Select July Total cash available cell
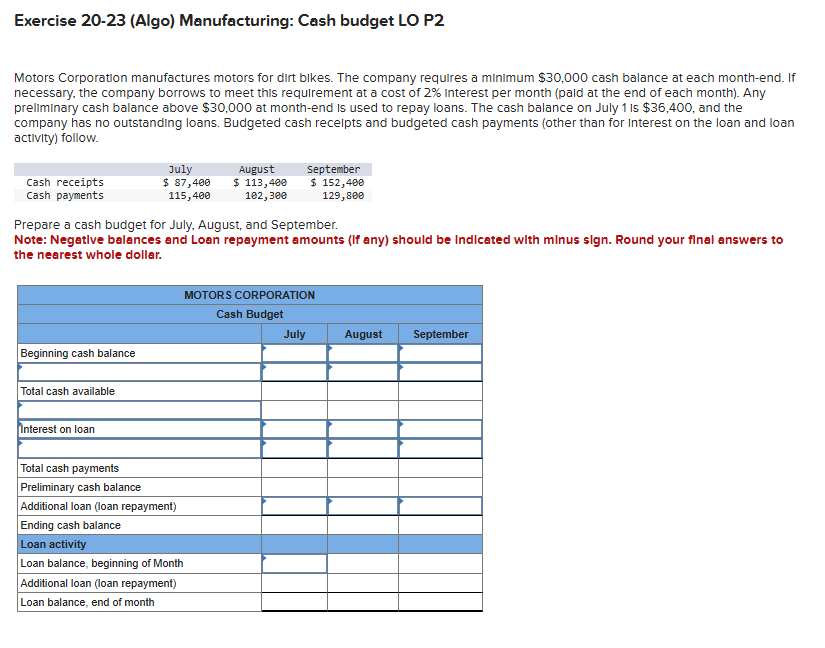Image resolution: width=825 pixels, height=648 pixels. [294, 391]
